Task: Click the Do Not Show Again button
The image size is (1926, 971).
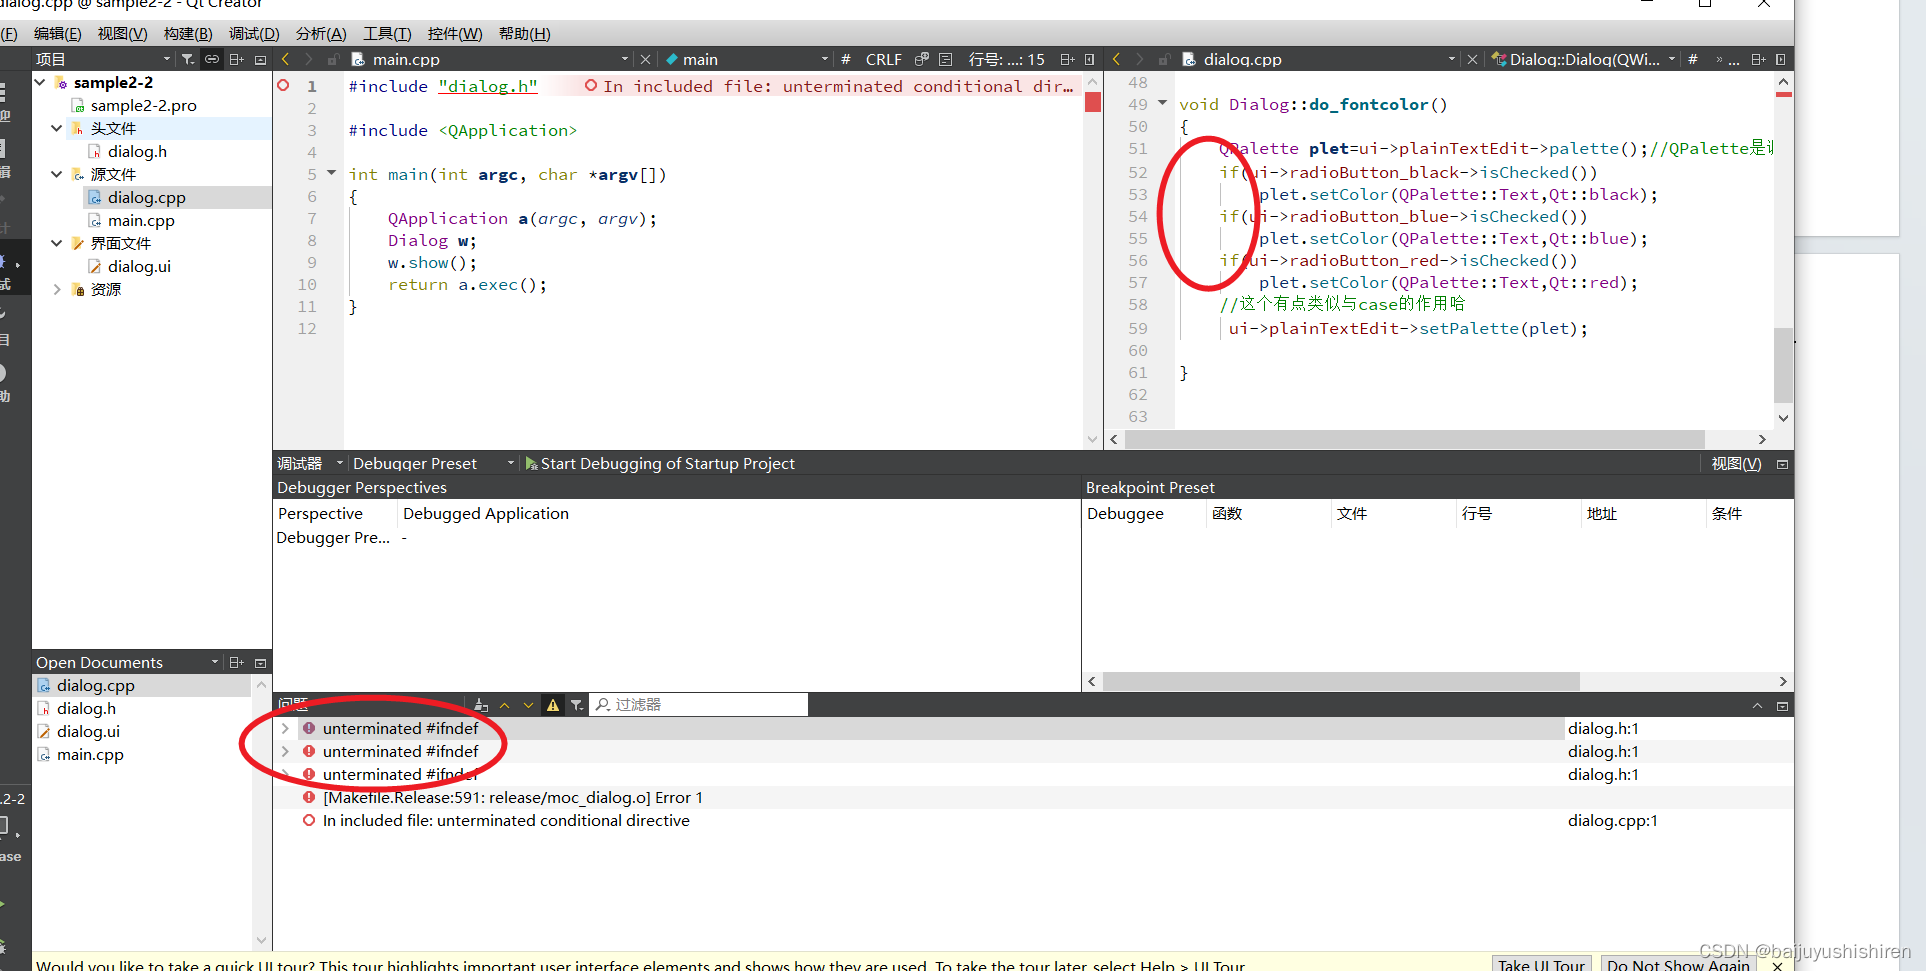Action: pyautogui.click(x=1678, y=963)
